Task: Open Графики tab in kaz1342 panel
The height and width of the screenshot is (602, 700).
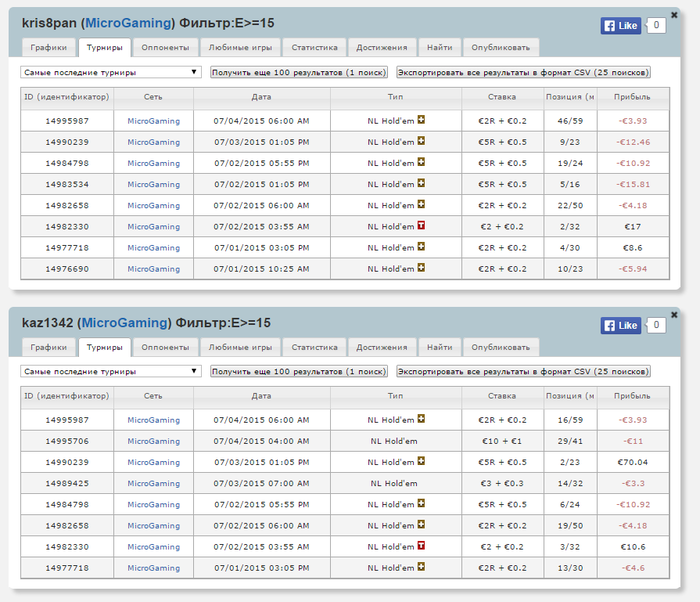Action: pyautogui.click(x=49, y=347)
